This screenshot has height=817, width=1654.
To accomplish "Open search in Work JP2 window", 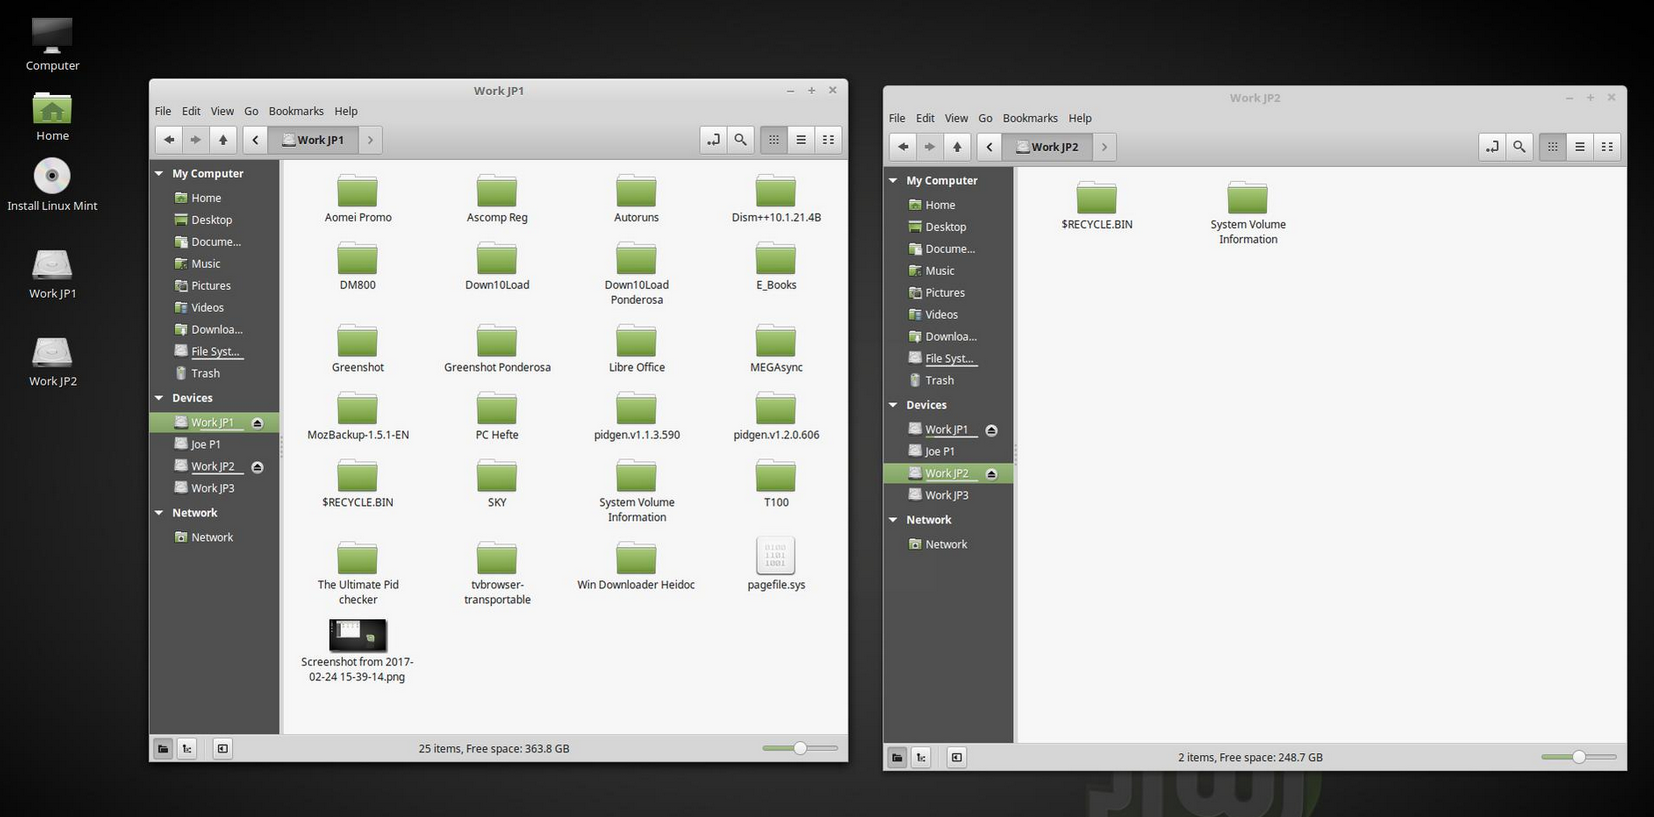I will coord(1519,147).
